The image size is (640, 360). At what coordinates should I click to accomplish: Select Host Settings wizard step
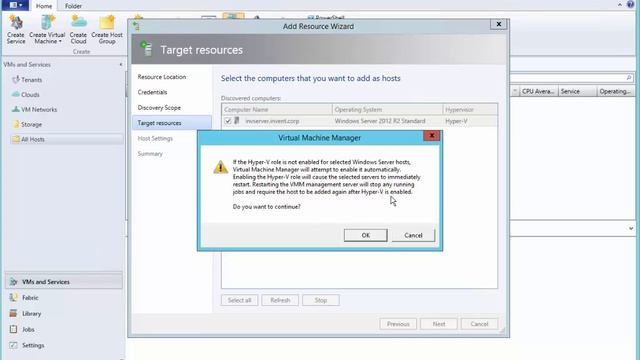point(155,138)
